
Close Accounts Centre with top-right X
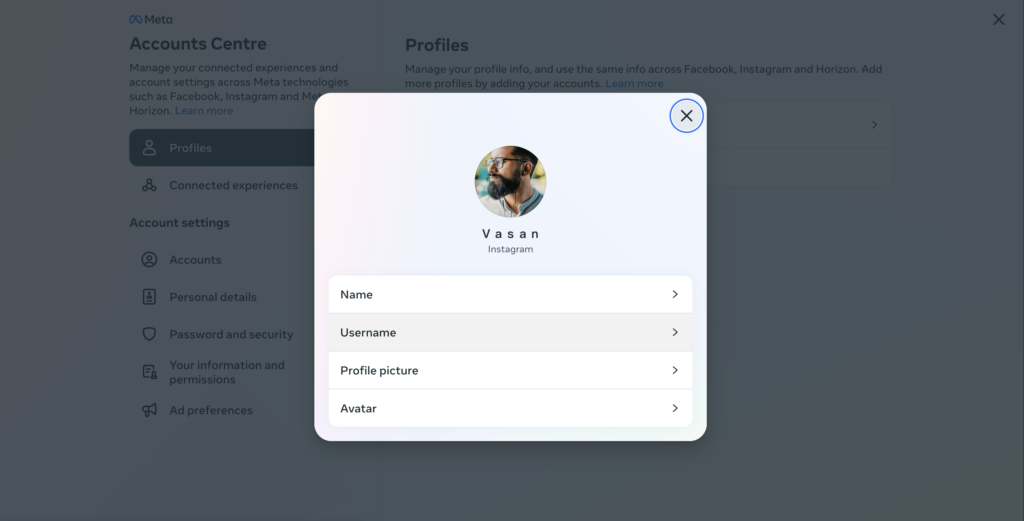tap(999, 20)
